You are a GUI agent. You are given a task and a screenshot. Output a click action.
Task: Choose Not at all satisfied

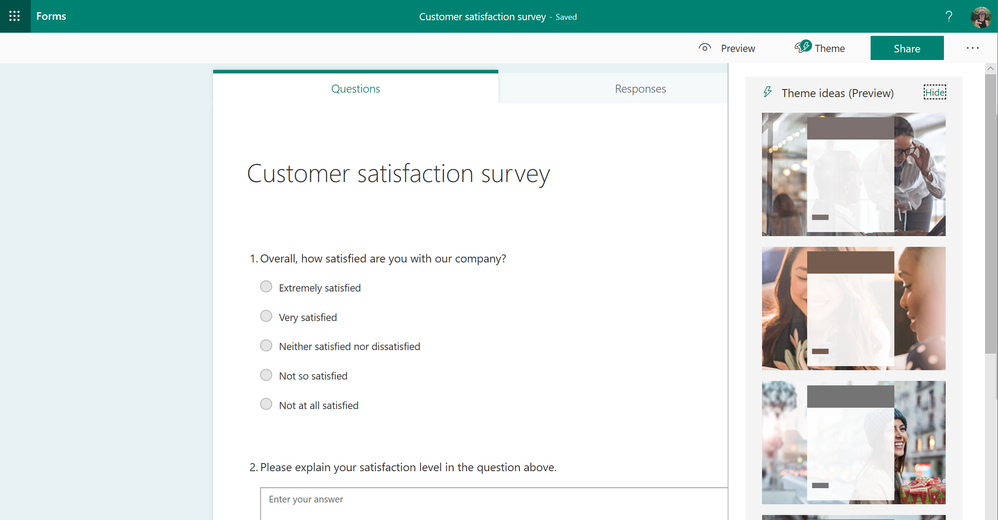266,404
